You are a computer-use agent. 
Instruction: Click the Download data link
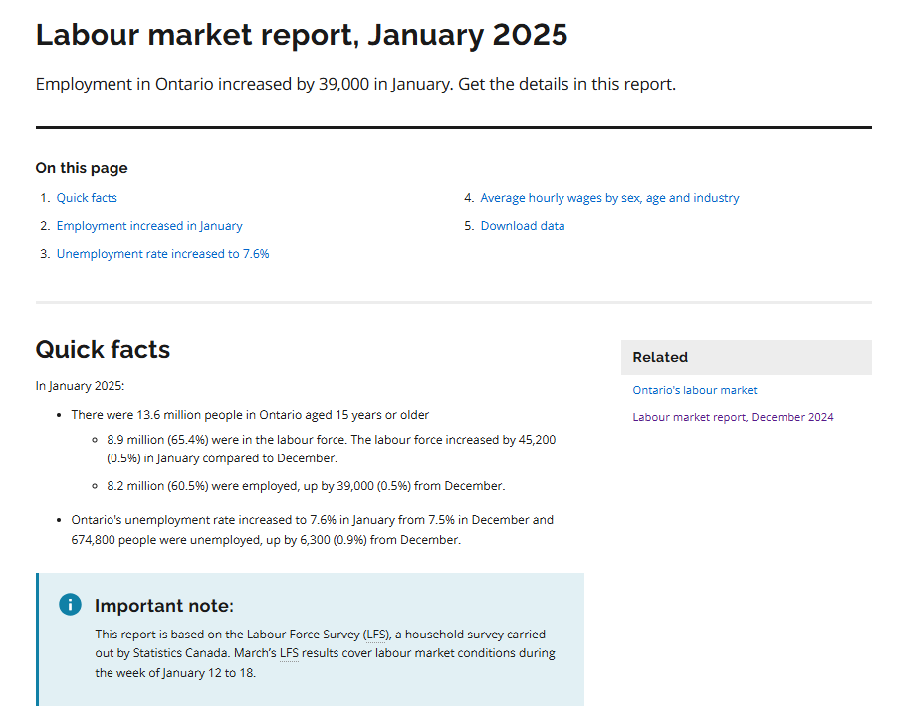coord(522,226)
